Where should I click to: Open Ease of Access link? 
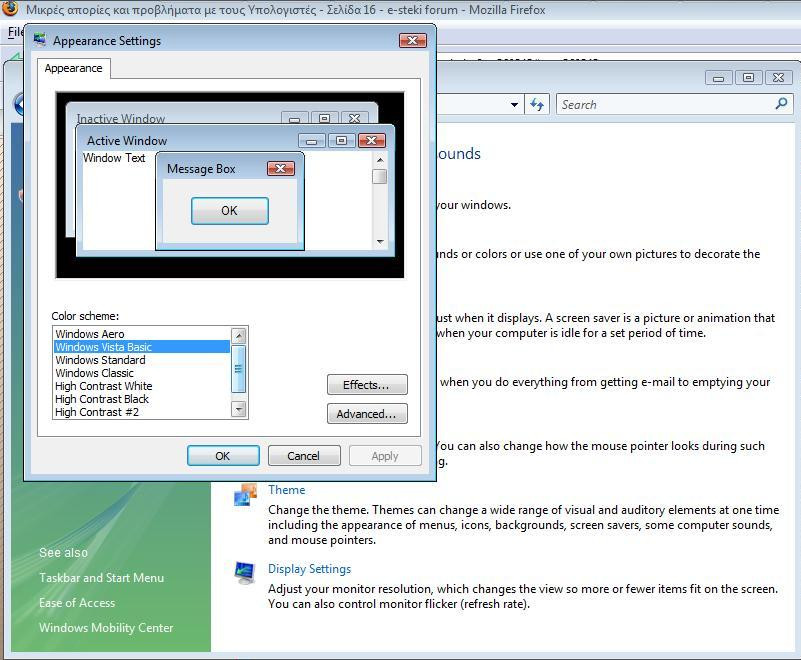click(77, 603)
